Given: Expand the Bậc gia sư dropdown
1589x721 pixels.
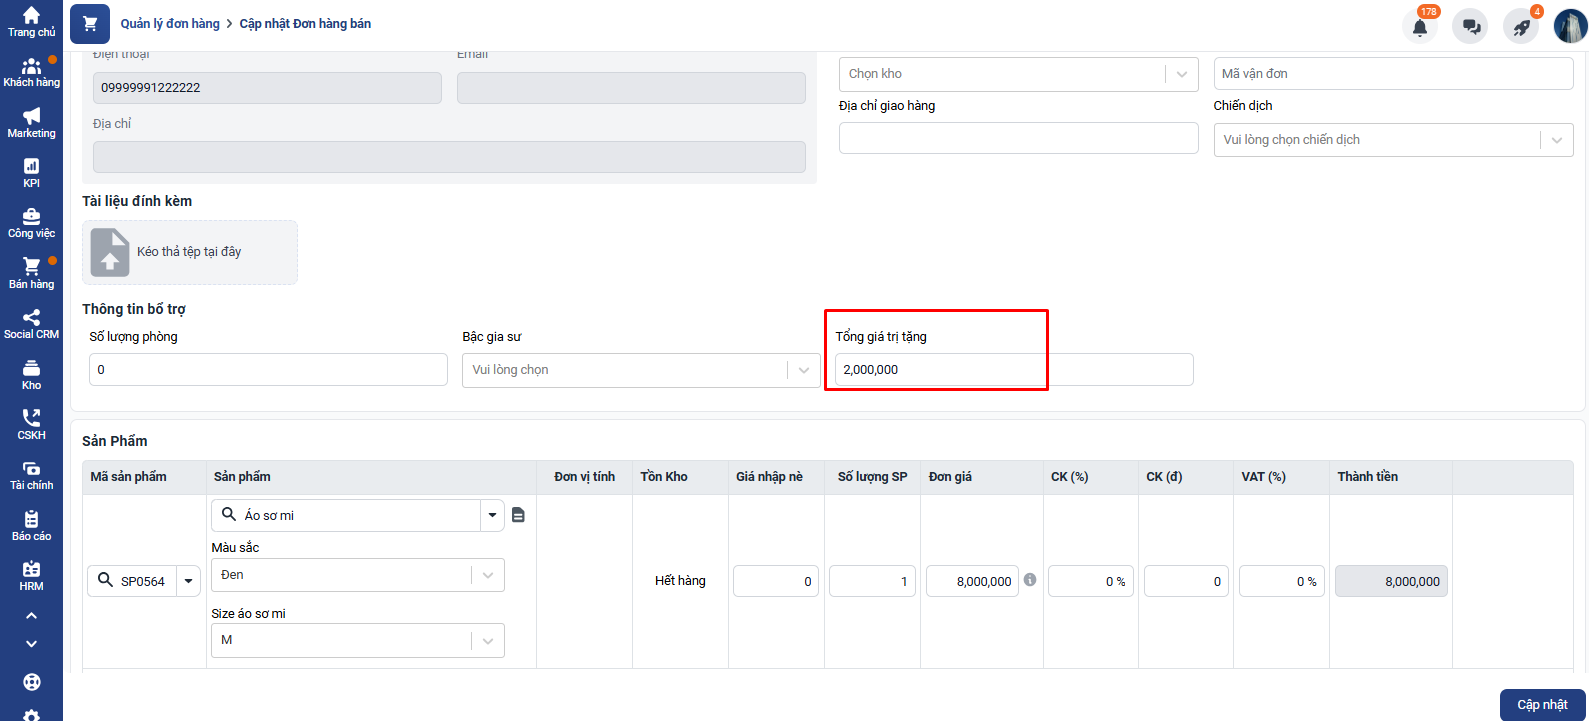Looking at the screenshot, I should coord(803,370).
